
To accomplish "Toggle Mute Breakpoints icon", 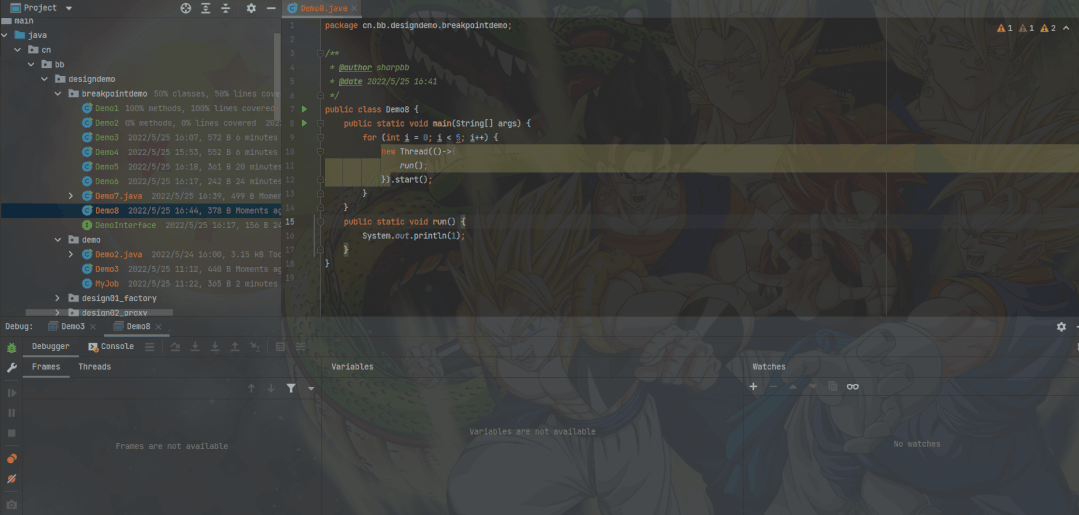I will [x=11, y=479].
